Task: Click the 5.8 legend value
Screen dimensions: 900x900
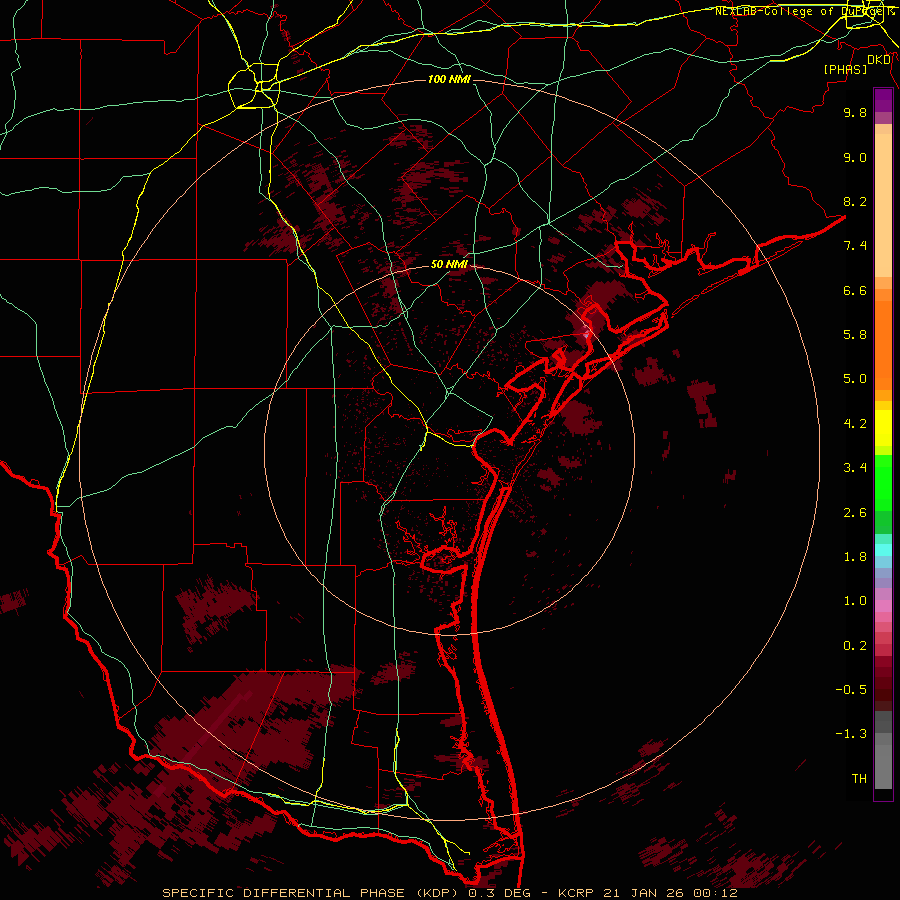Action: pos(855,335)
